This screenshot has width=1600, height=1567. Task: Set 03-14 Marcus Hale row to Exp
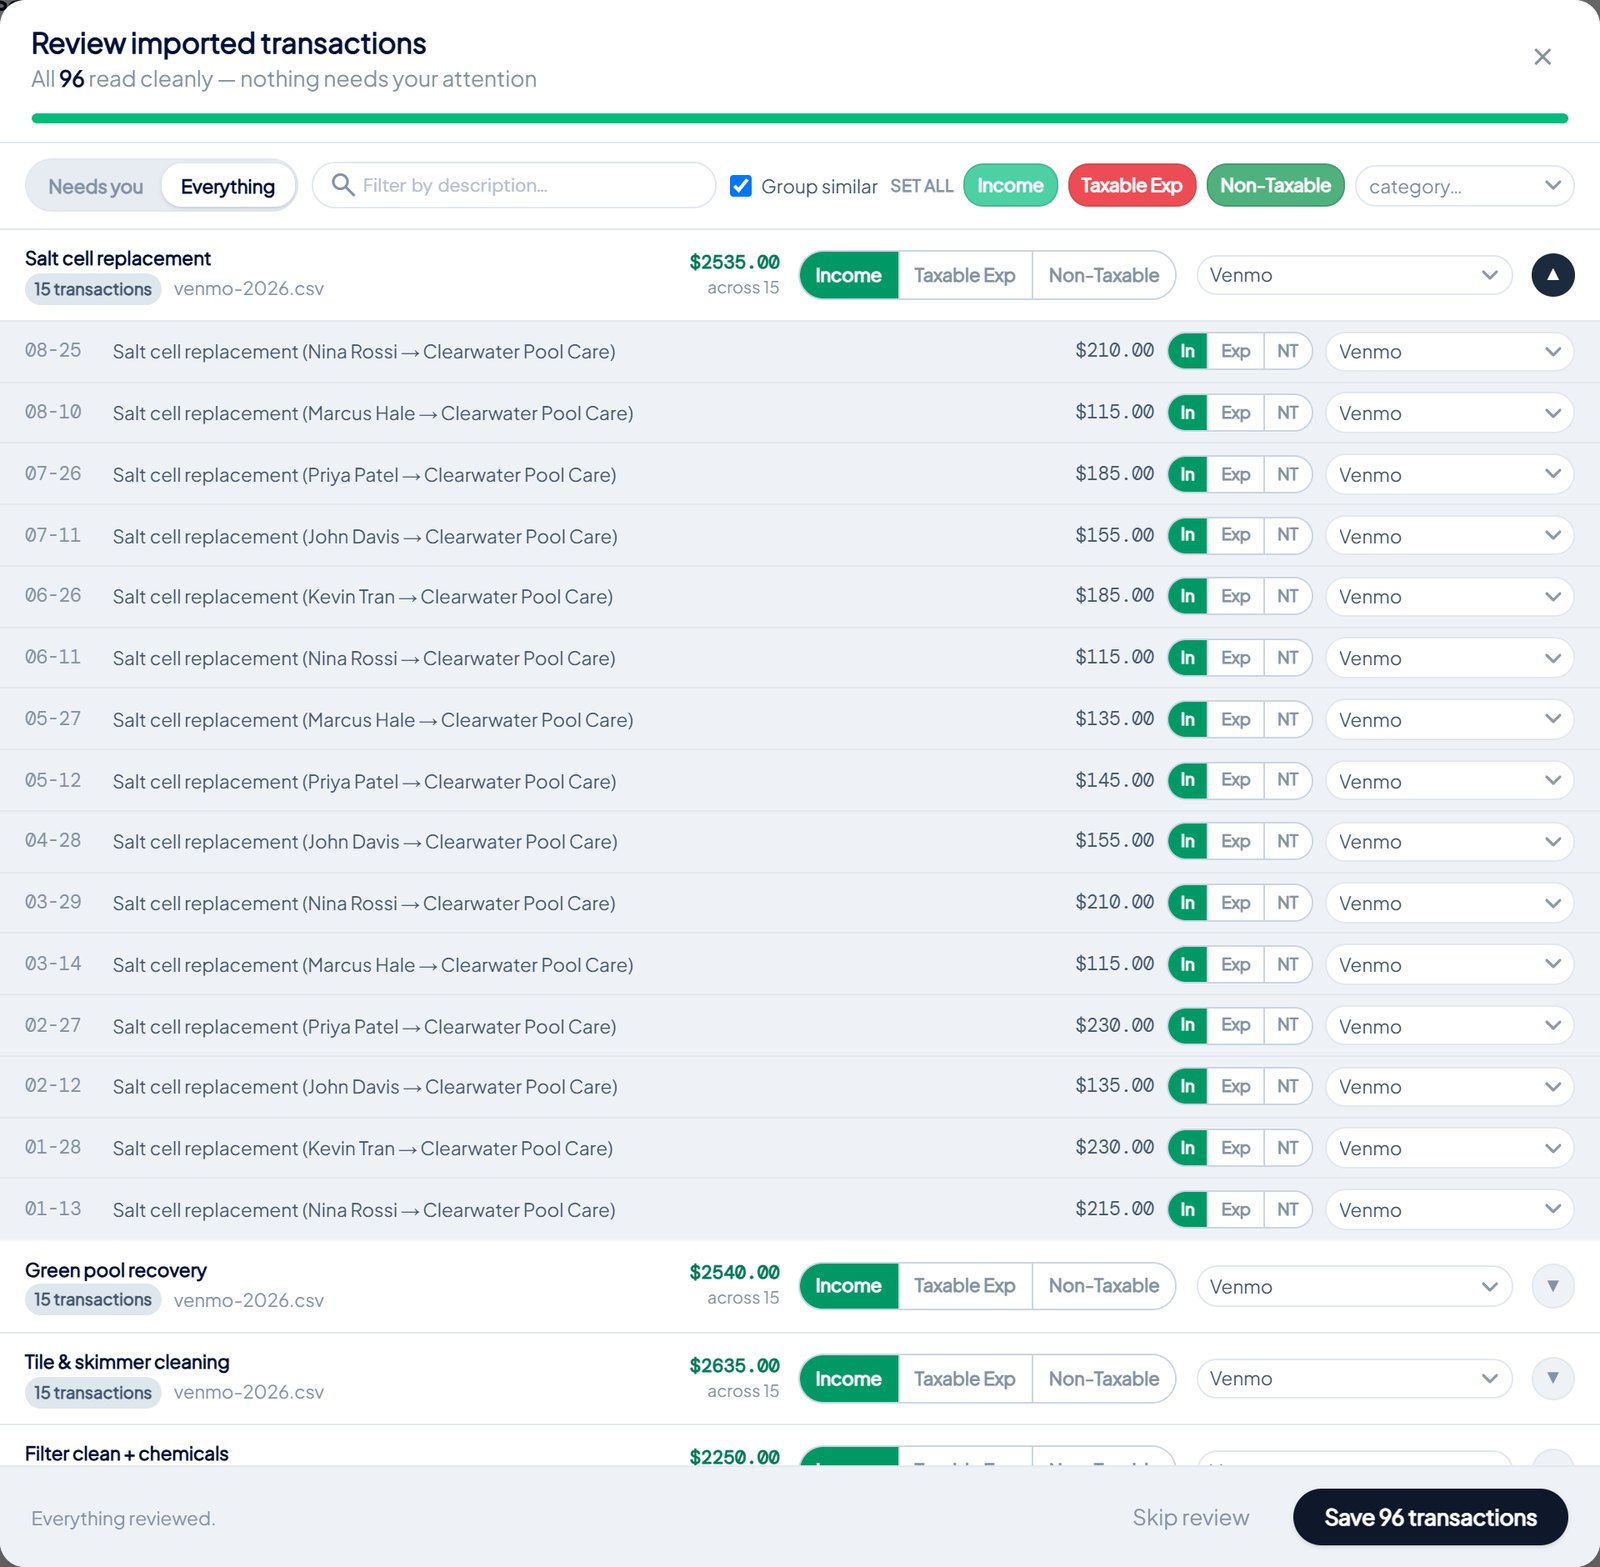1235,964
